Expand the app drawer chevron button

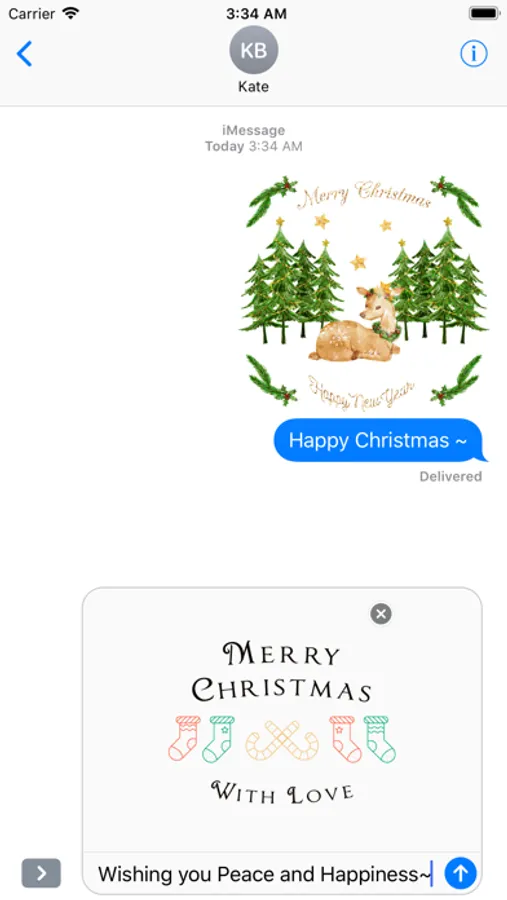point(41,873)
